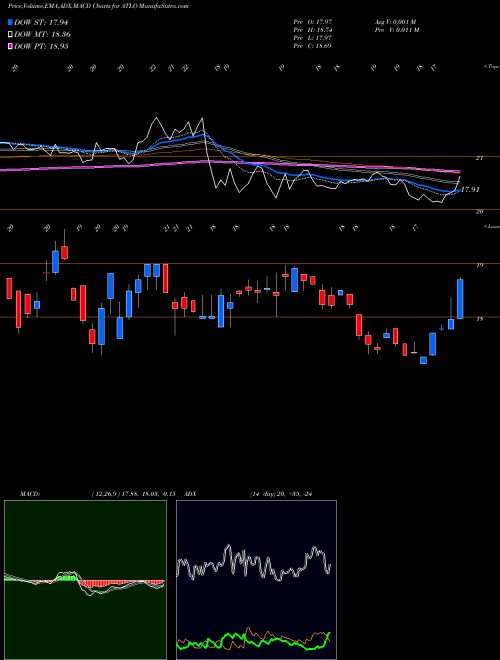Click the ADX '(14 day) 20, +35, -24' values
500x660 pixels.
click(x=282, y=494)
